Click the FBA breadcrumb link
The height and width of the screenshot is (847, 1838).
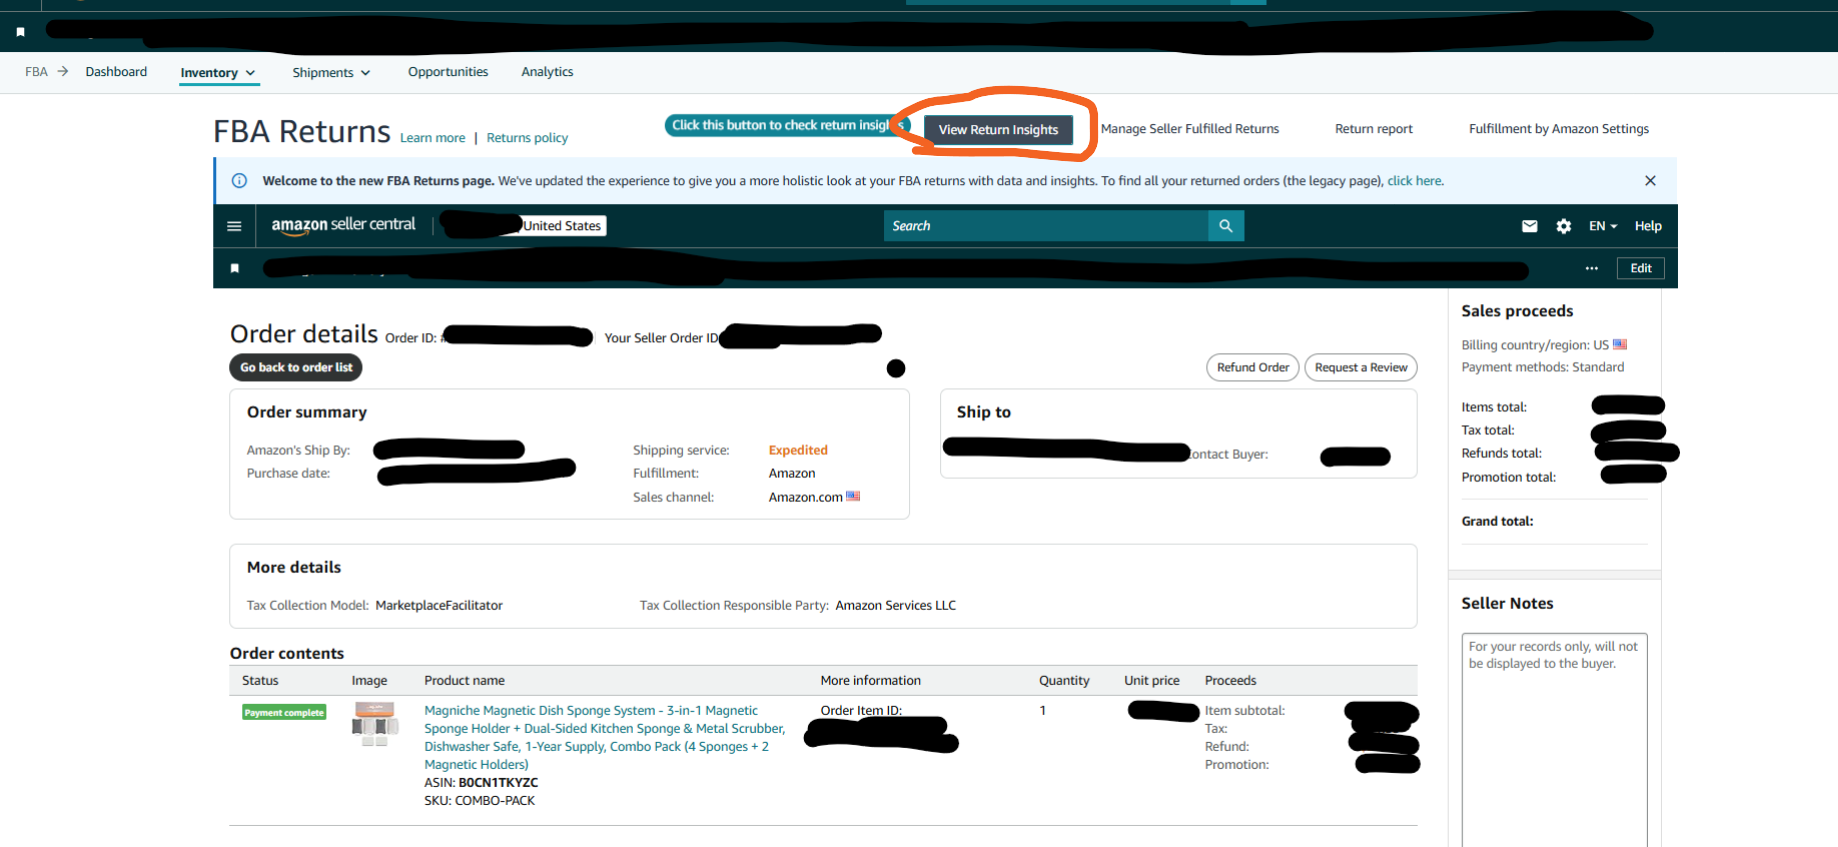tap(36, 72)
